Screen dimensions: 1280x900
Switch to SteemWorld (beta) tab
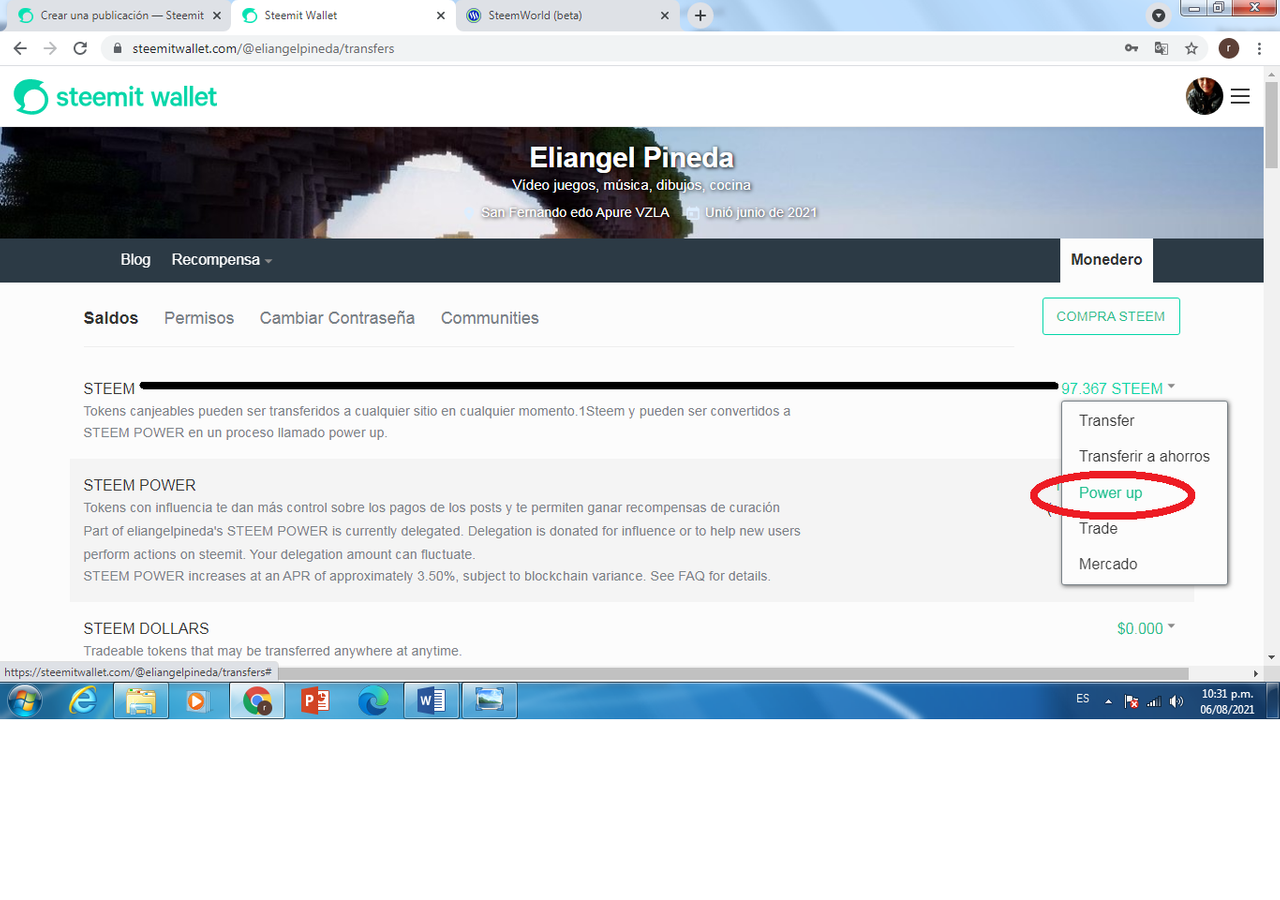coord(567,16)
